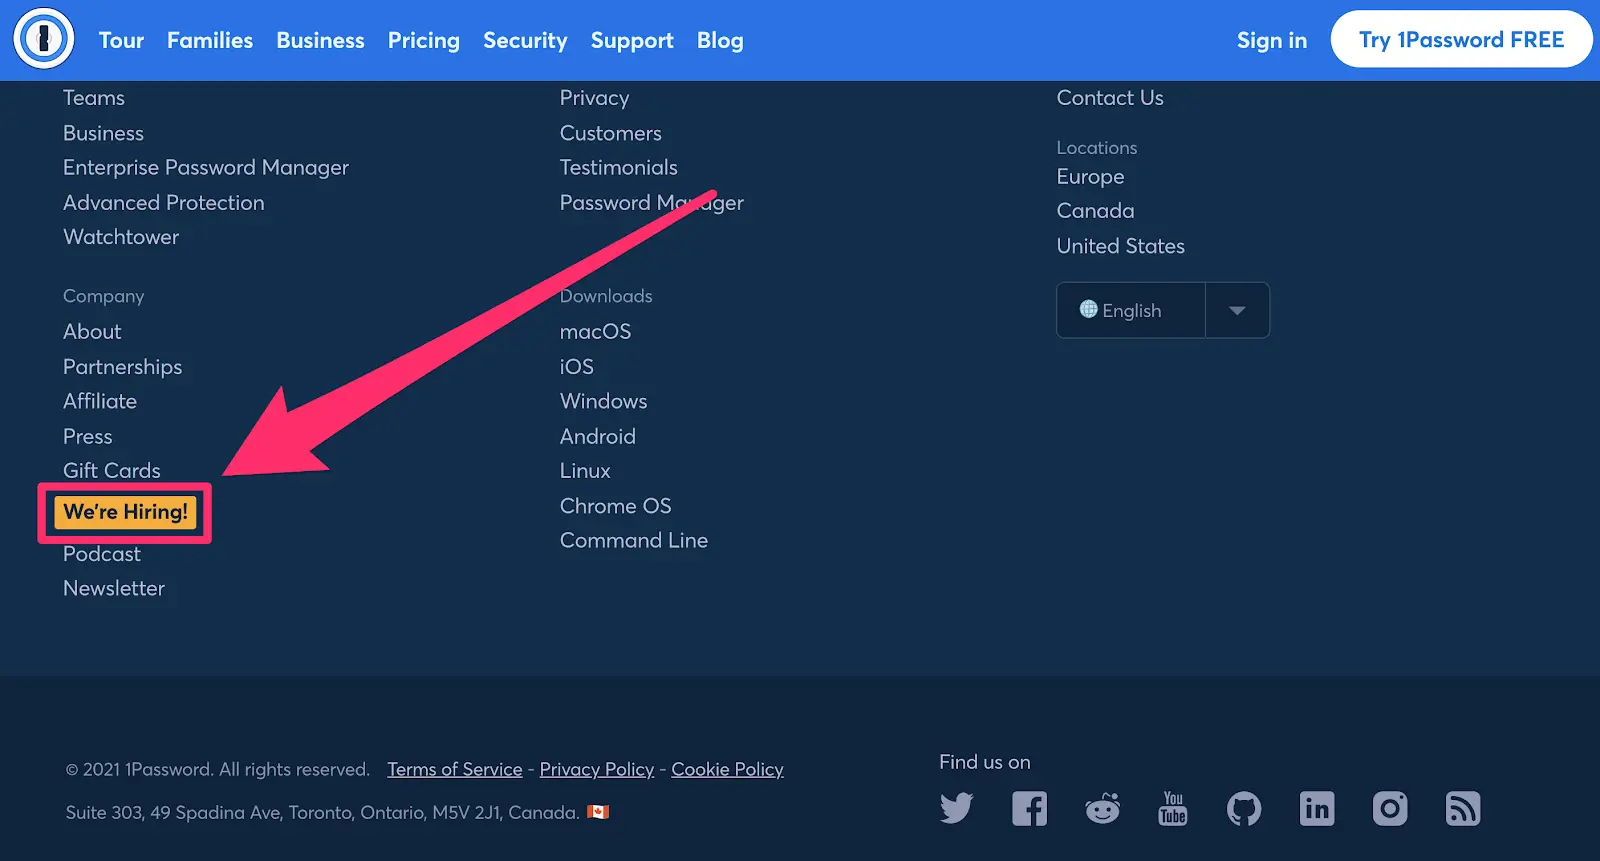Image resolution: width=1600 pixels, height=861 pixels.
Task: Go to the Watchtower page
Action: pyautogui.click(x=121, y=237)
